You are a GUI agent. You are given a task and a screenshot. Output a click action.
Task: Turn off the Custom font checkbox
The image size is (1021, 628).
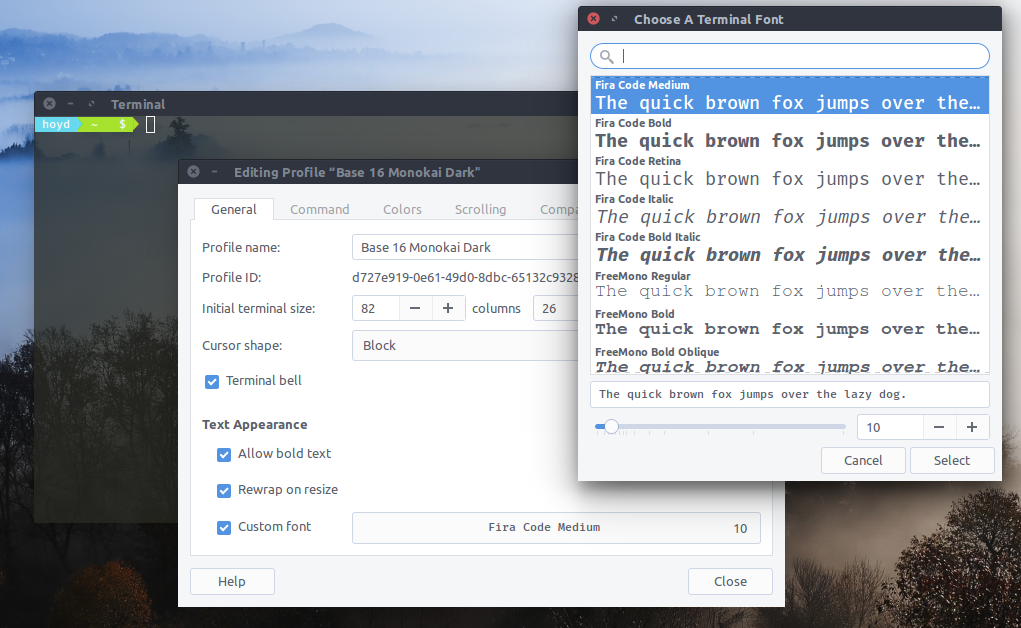pos(224,527)
